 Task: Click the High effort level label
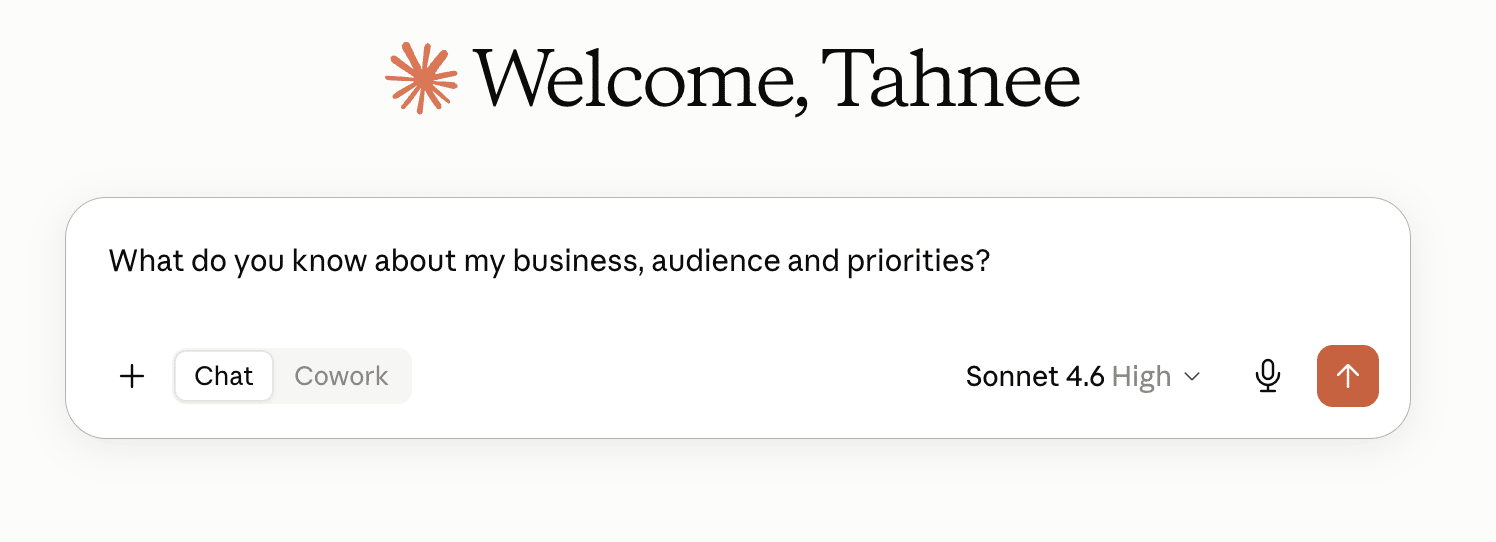click(x=1141, y=376)
